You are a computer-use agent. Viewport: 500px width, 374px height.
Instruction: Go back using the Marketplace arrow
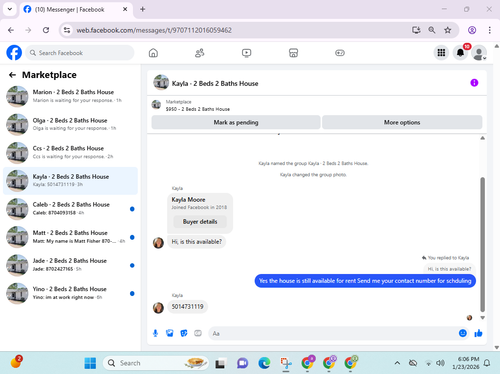[x=12, y=75]
